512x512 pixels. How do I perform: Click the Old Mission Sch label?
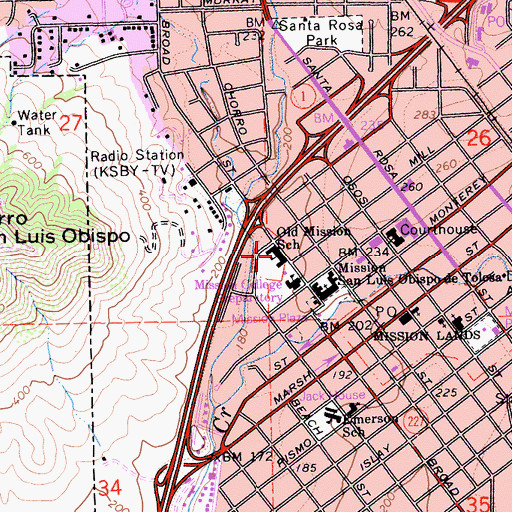(x=313, y=238)
